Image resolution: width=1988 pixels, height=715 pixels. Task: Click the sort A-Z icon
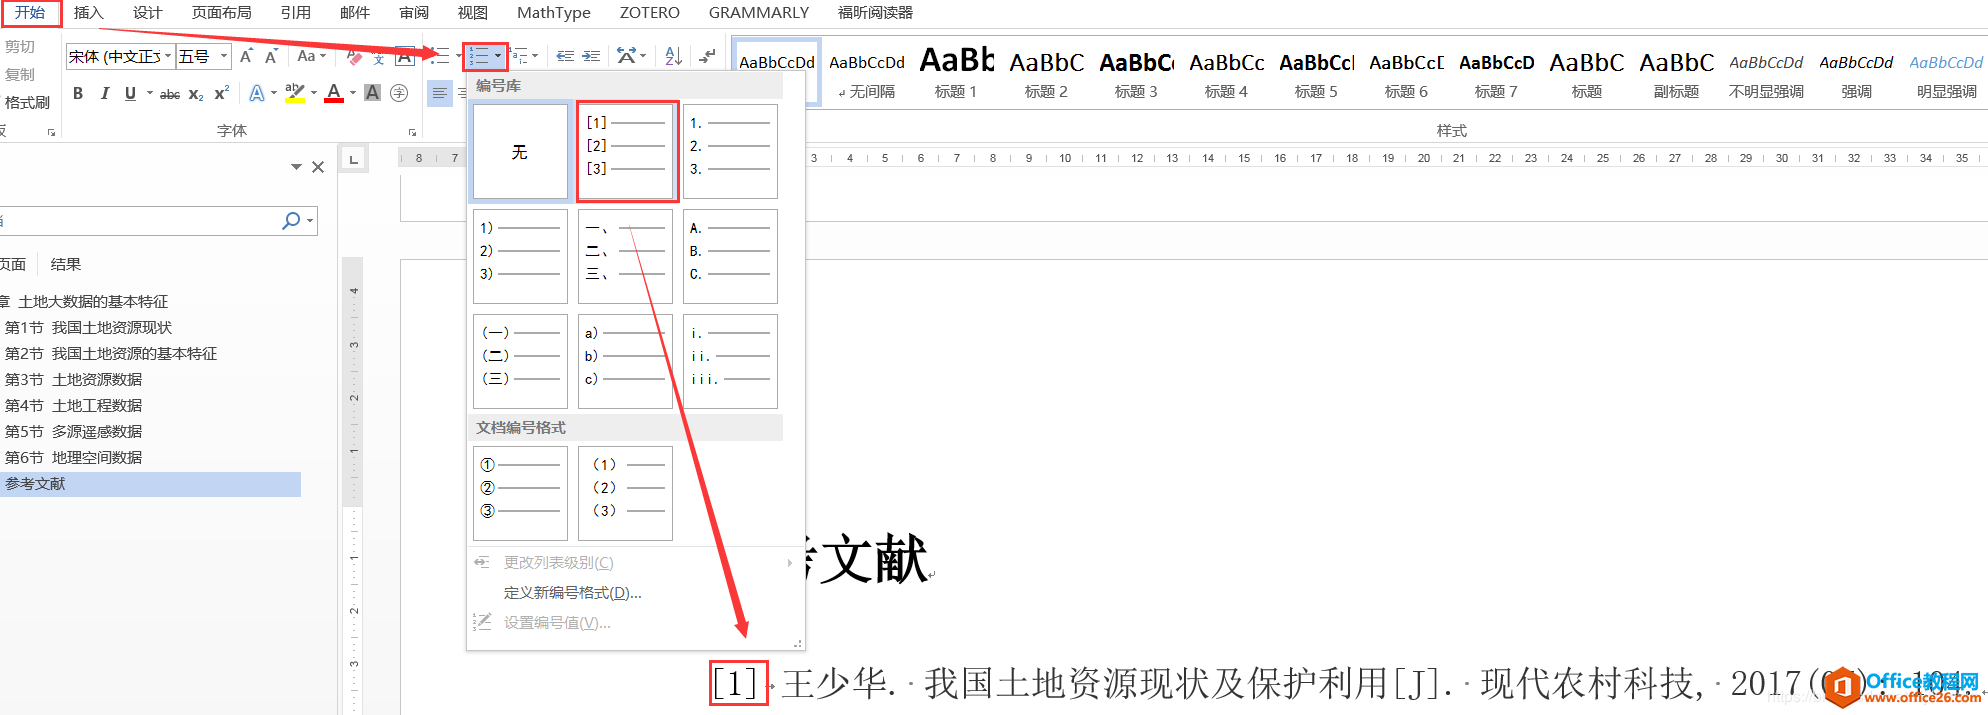tap(673, 56)
